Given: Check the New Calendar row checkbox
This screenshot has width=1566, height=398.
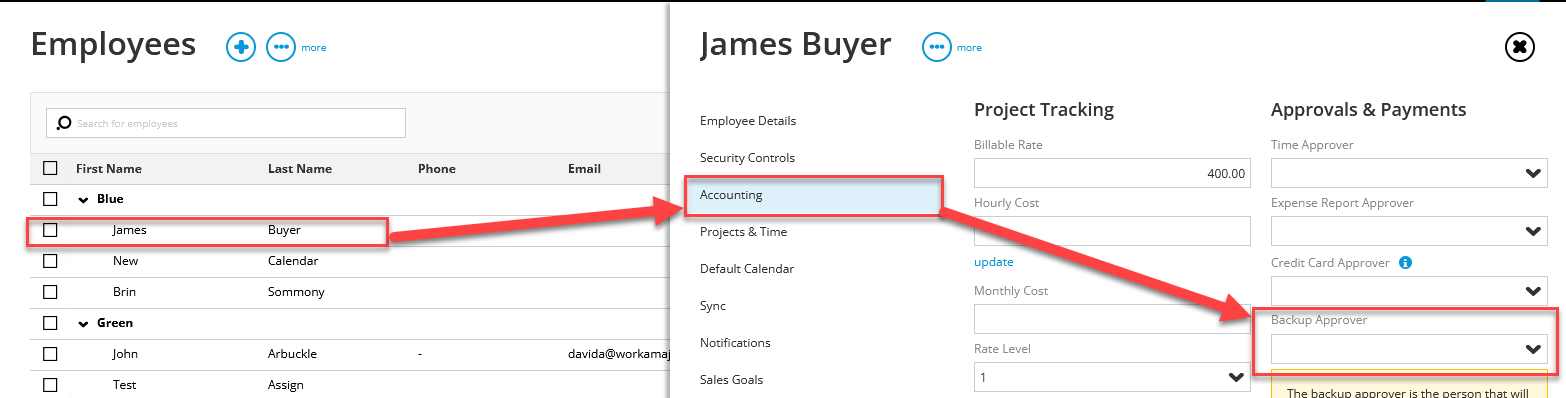Looking at the screenshot, I should (x=50, y=261).
